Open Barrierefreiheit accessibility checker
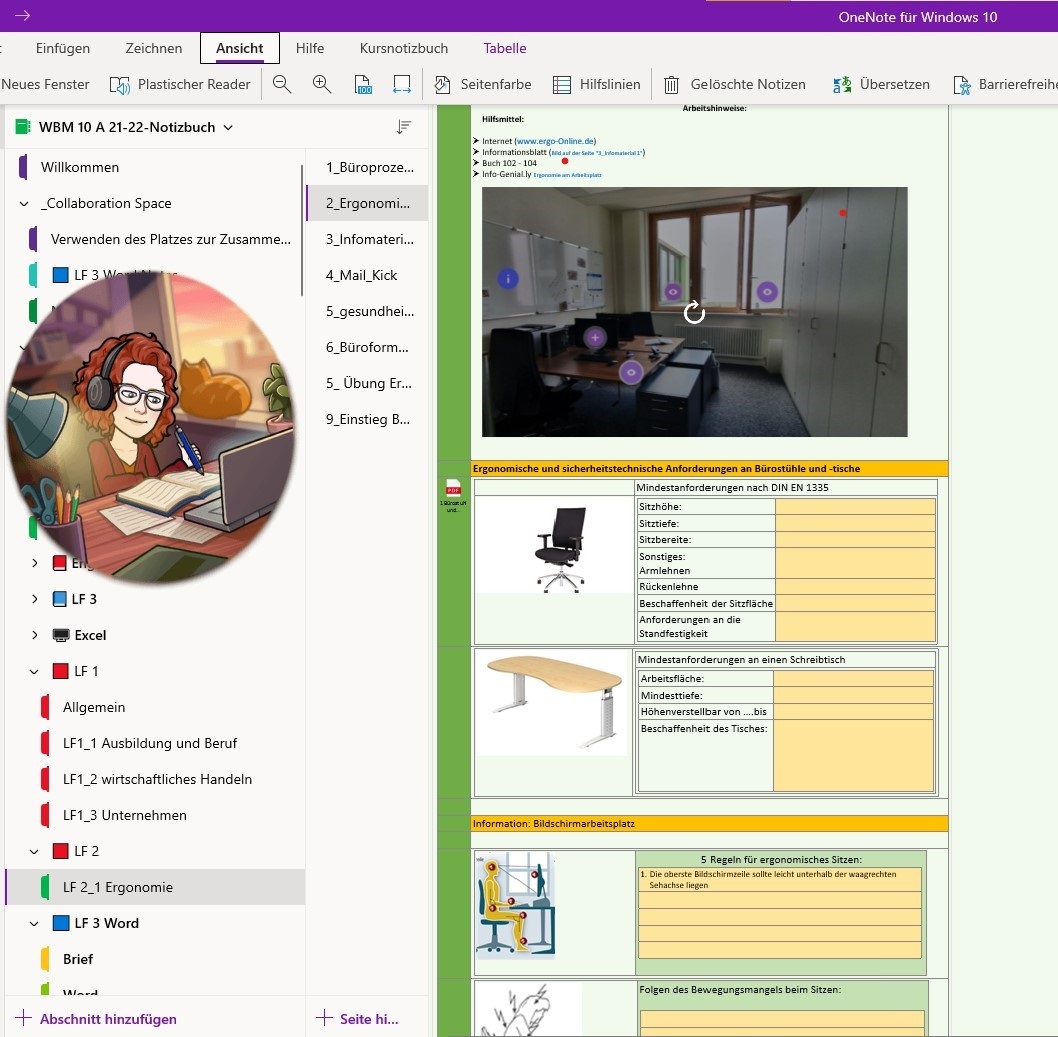Screen dimensions: 1058x1037 [x=1005, y=84]
